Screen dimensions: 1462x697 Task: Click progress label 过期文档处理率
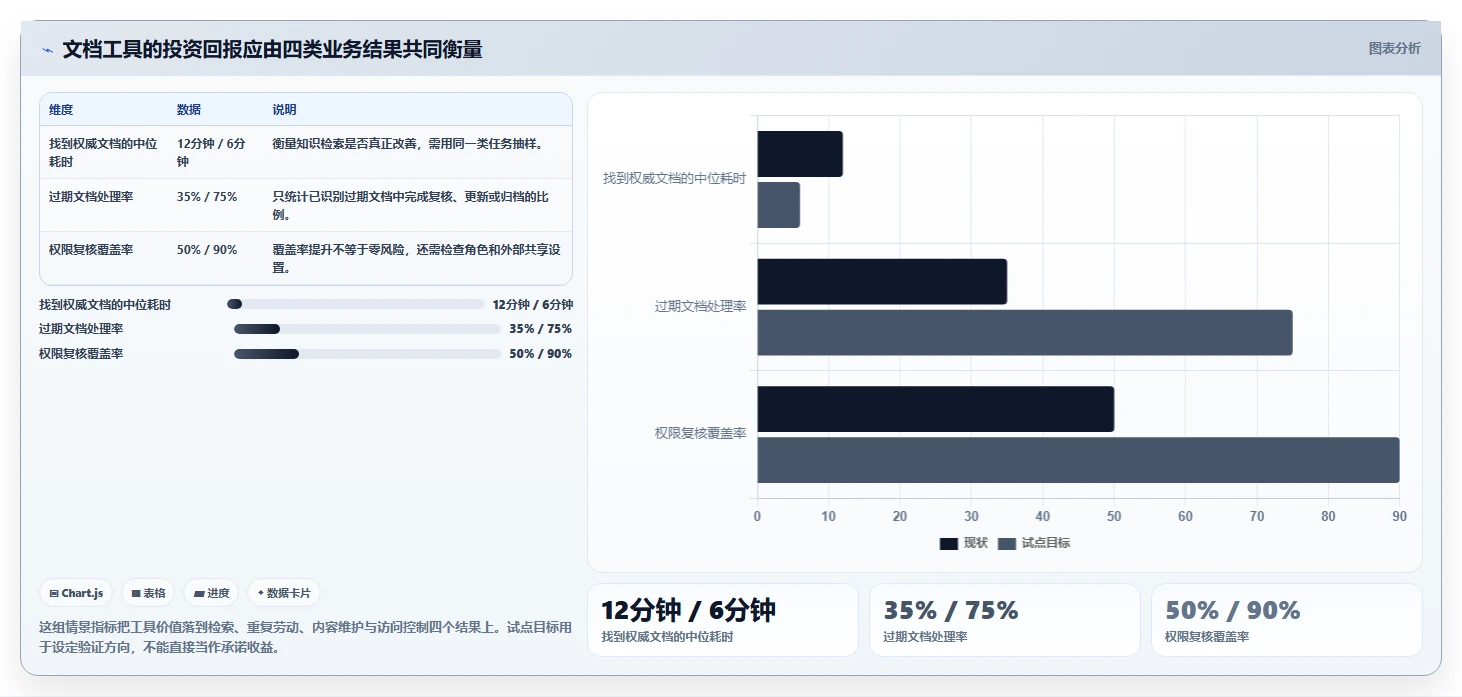tap(81, 329)
